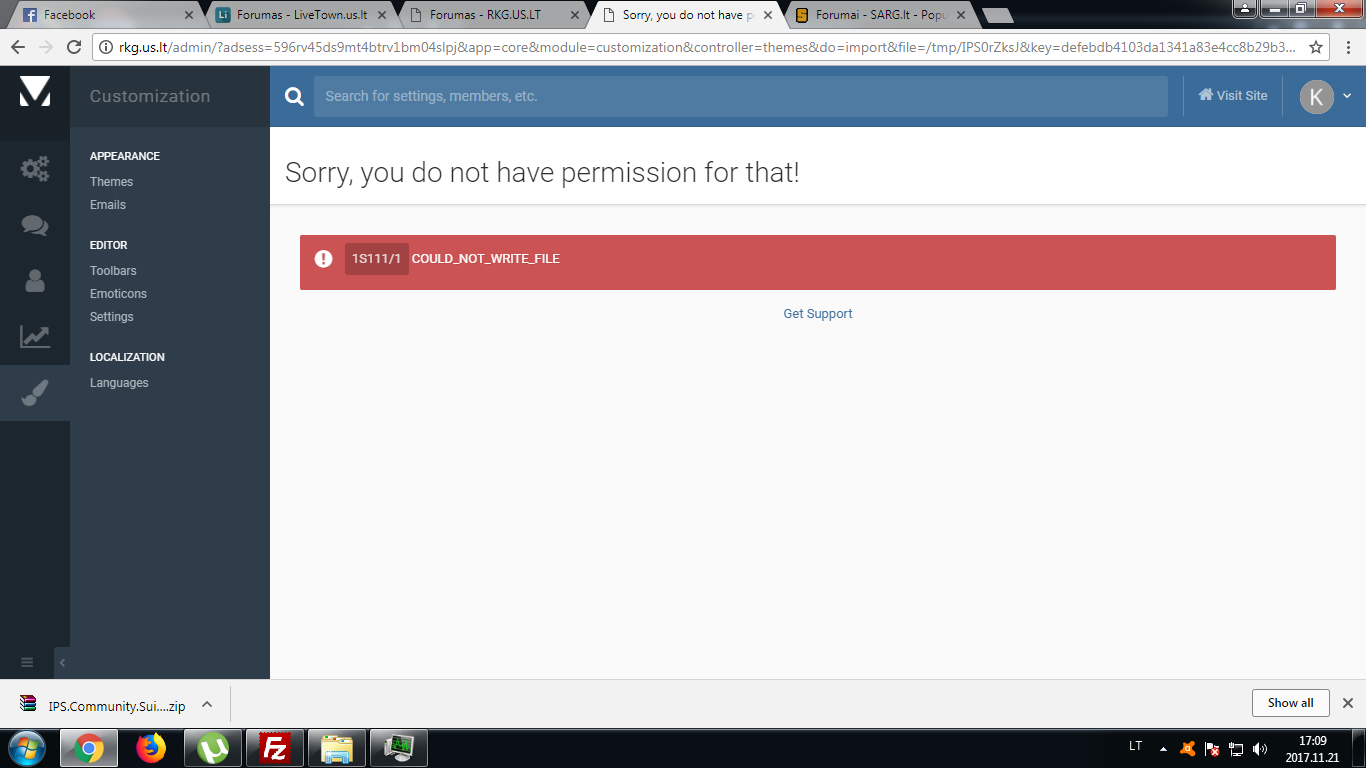
Task: Open the K user avatar menu
Action: coord(1325,96)
